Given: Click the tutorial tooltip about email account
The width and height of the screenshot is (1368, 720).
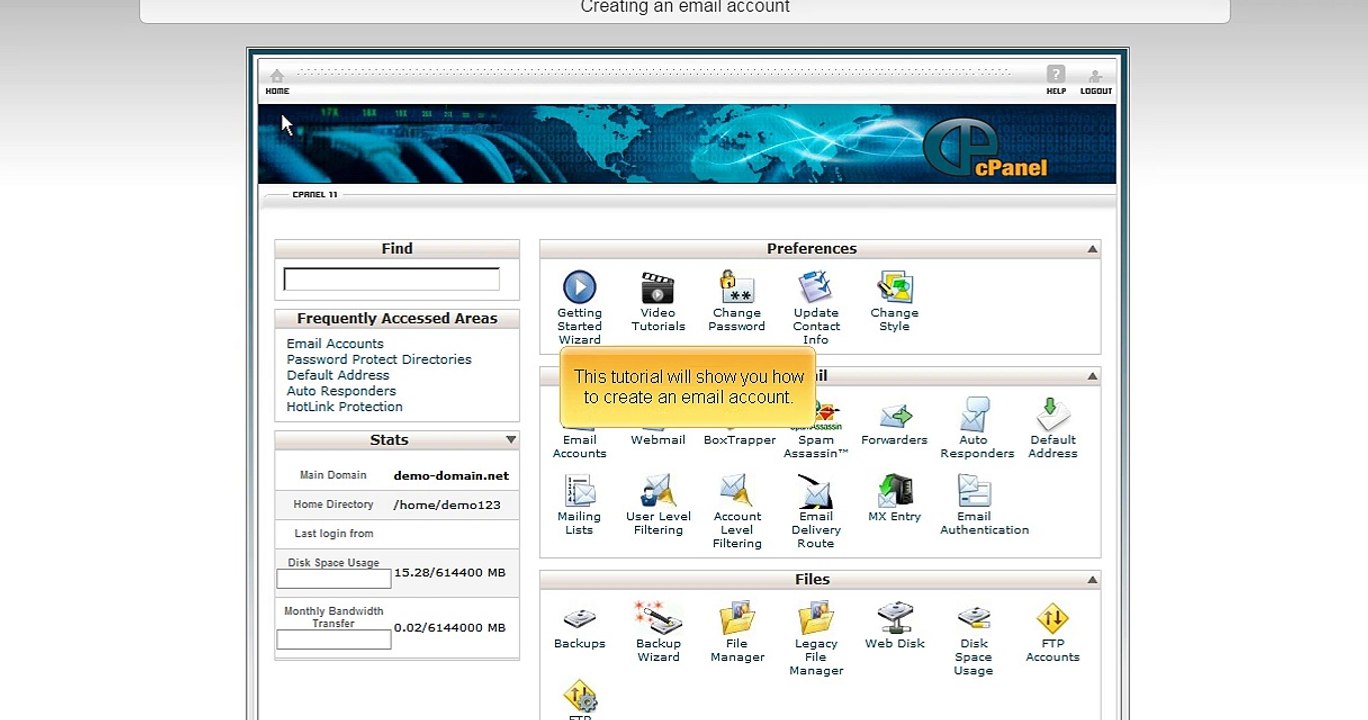Looking at the screenshot, I should point(689,387).
